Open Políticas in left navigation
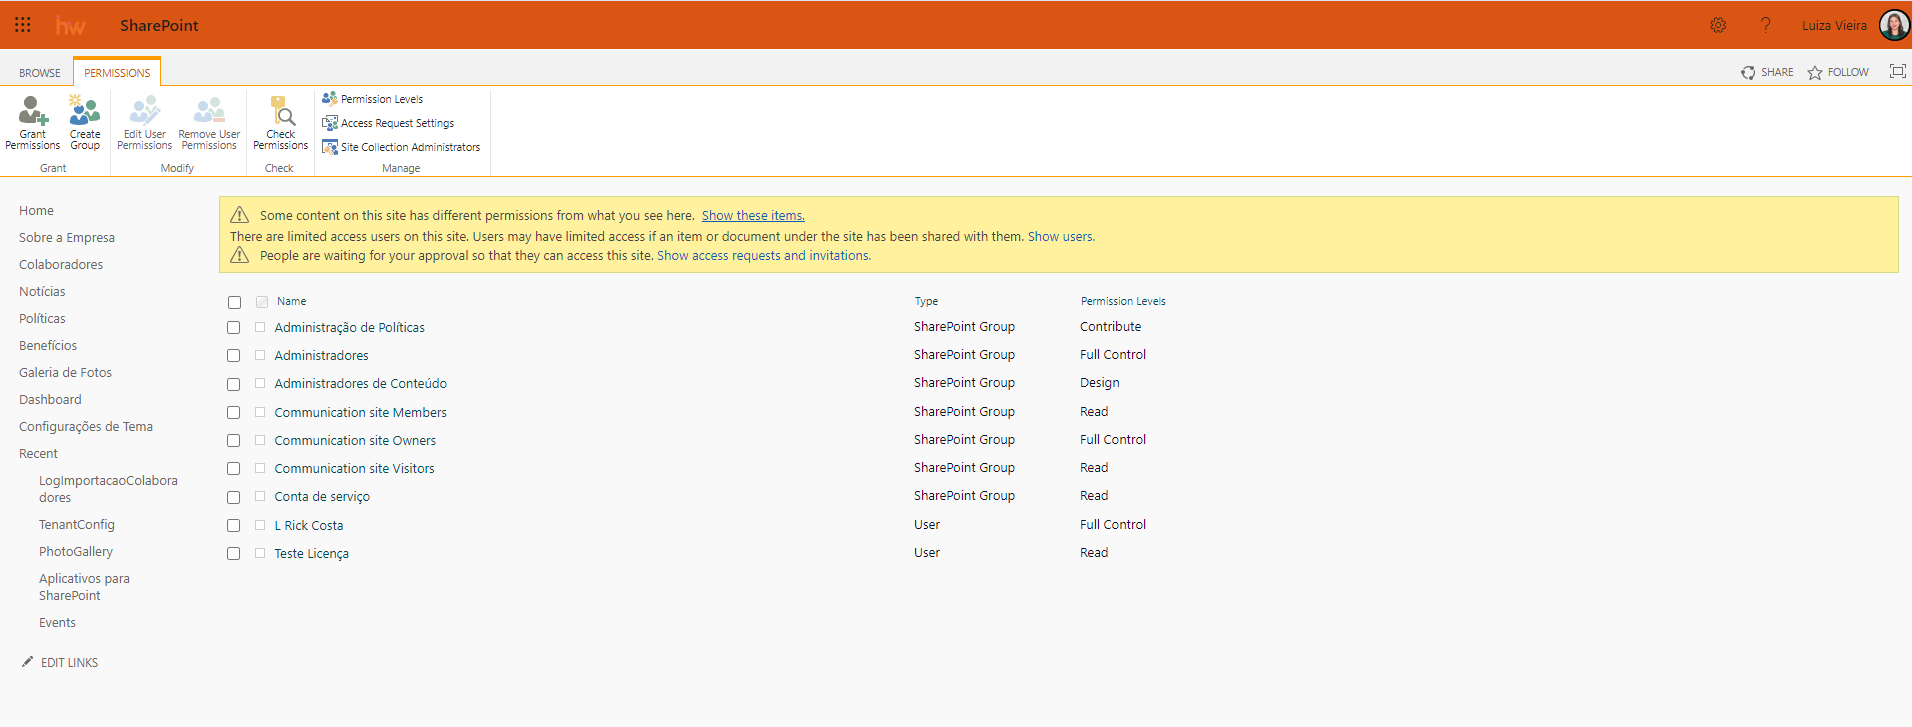1912x727 pixels. (42, 318)
